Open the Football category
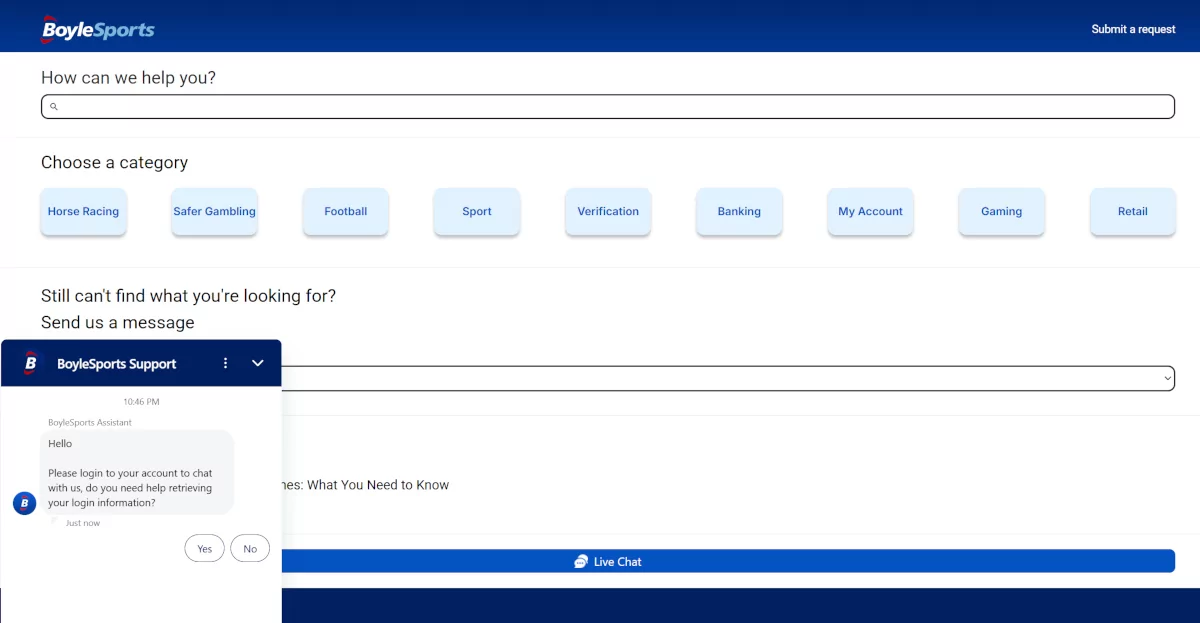Image resolution: width=1200 pixels, height=623 pixels. [x=346, y=212]
